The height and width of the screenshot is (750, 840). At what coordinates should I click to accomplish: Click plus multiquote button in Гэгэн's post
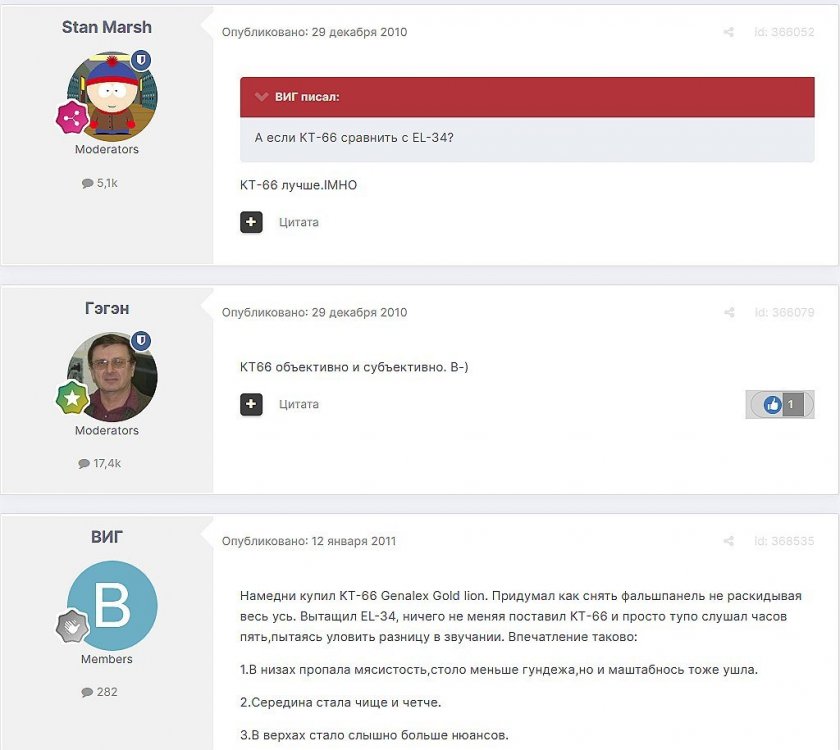(251, 404)
